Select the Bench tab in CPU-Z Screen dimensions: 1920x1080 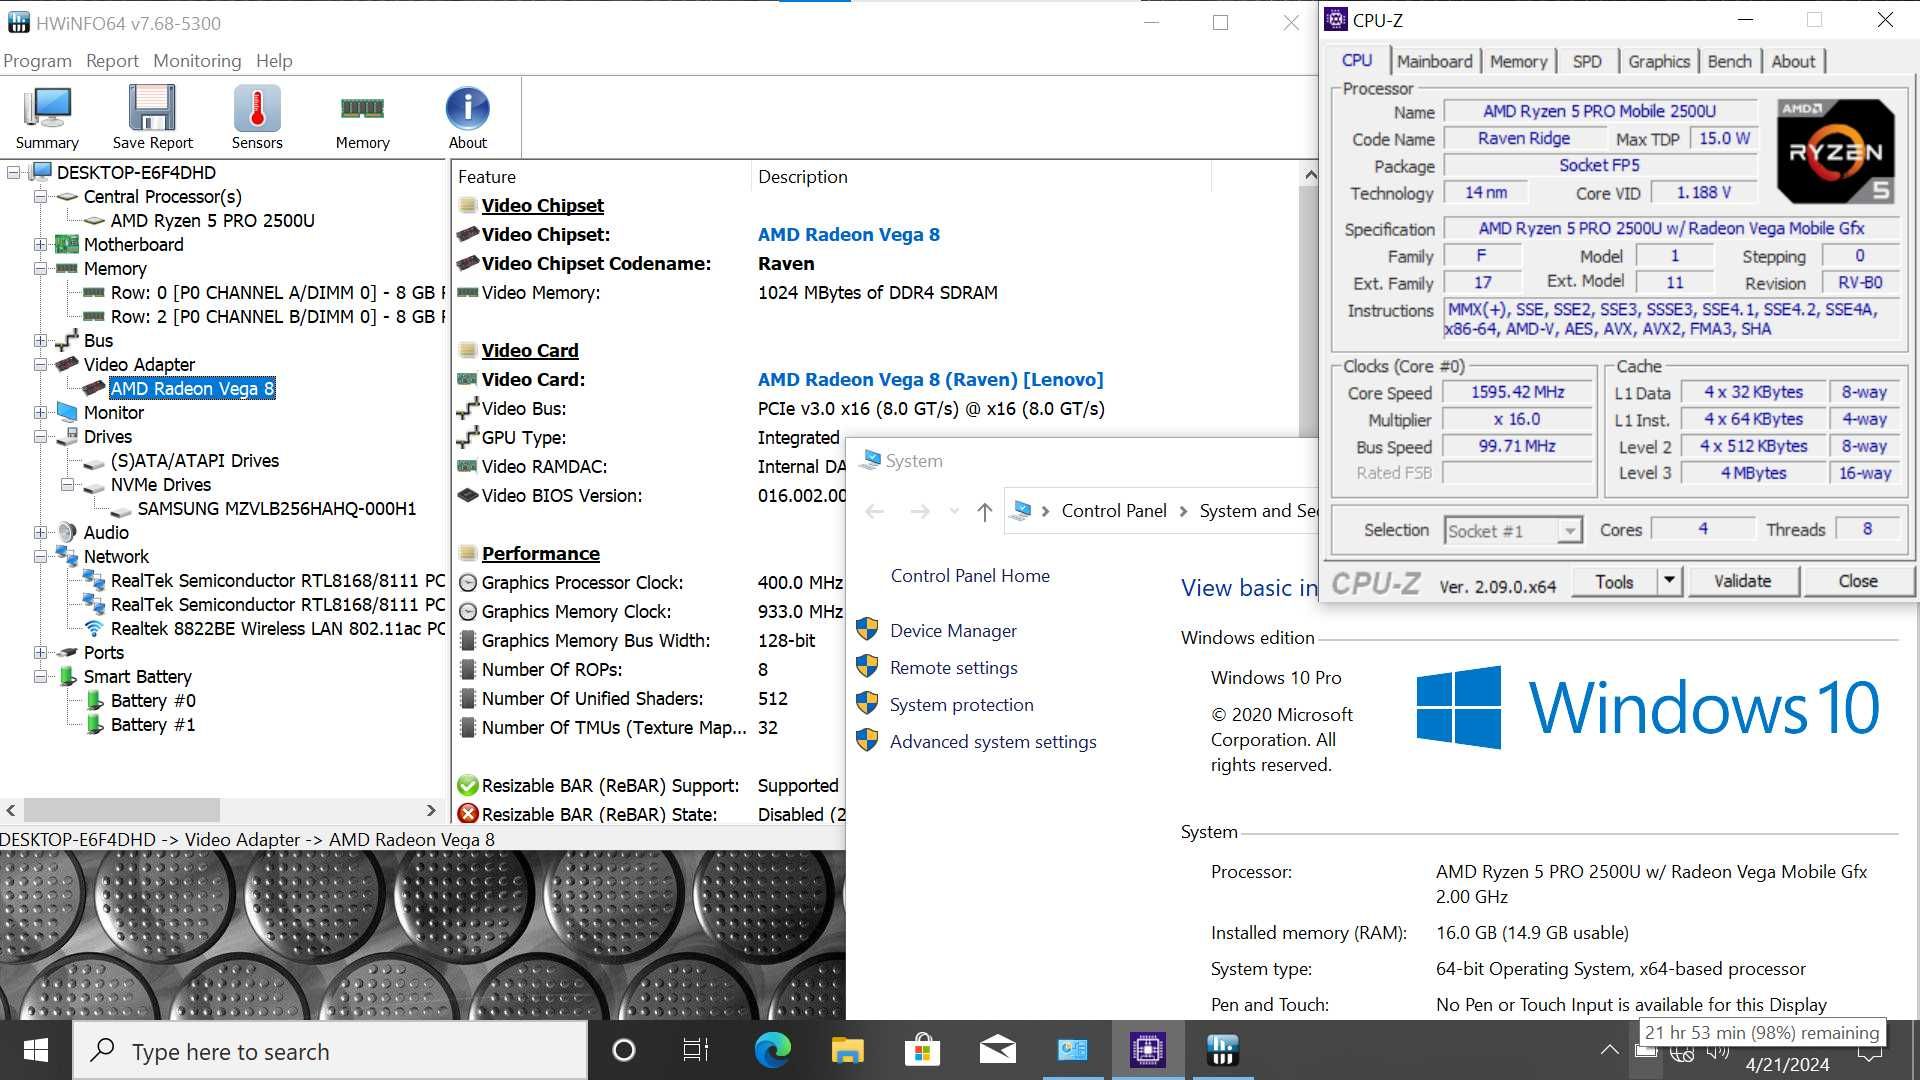[x=1729, y=61]
